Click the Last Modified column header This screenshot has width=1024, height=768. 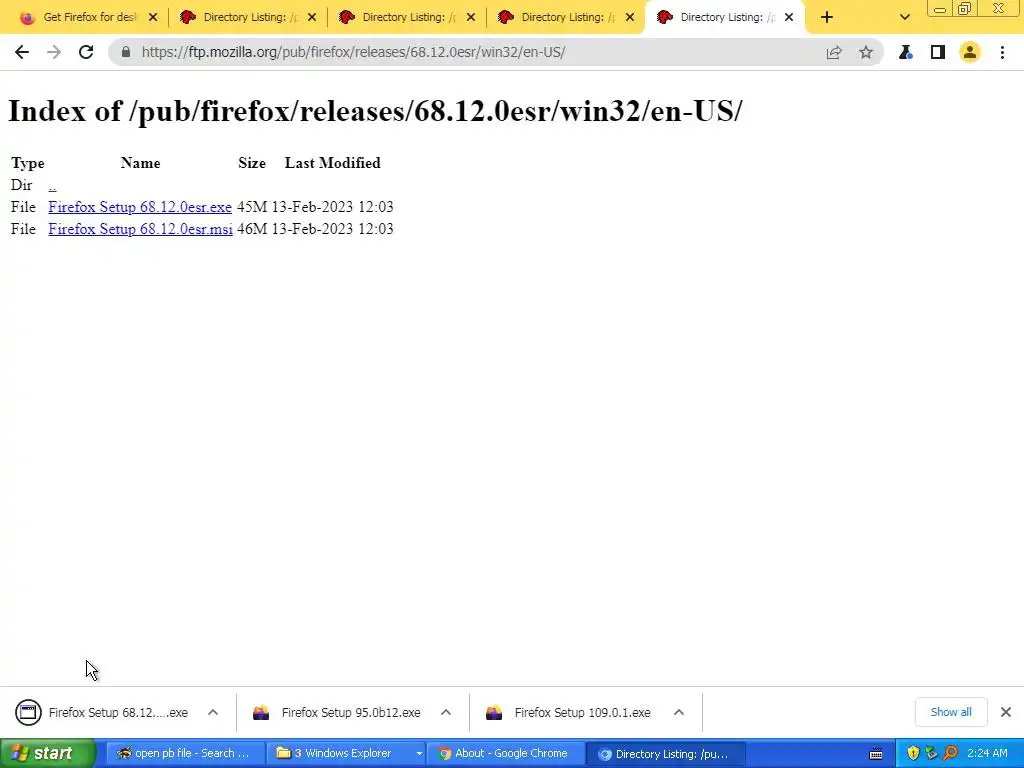(x=332, y=163)
